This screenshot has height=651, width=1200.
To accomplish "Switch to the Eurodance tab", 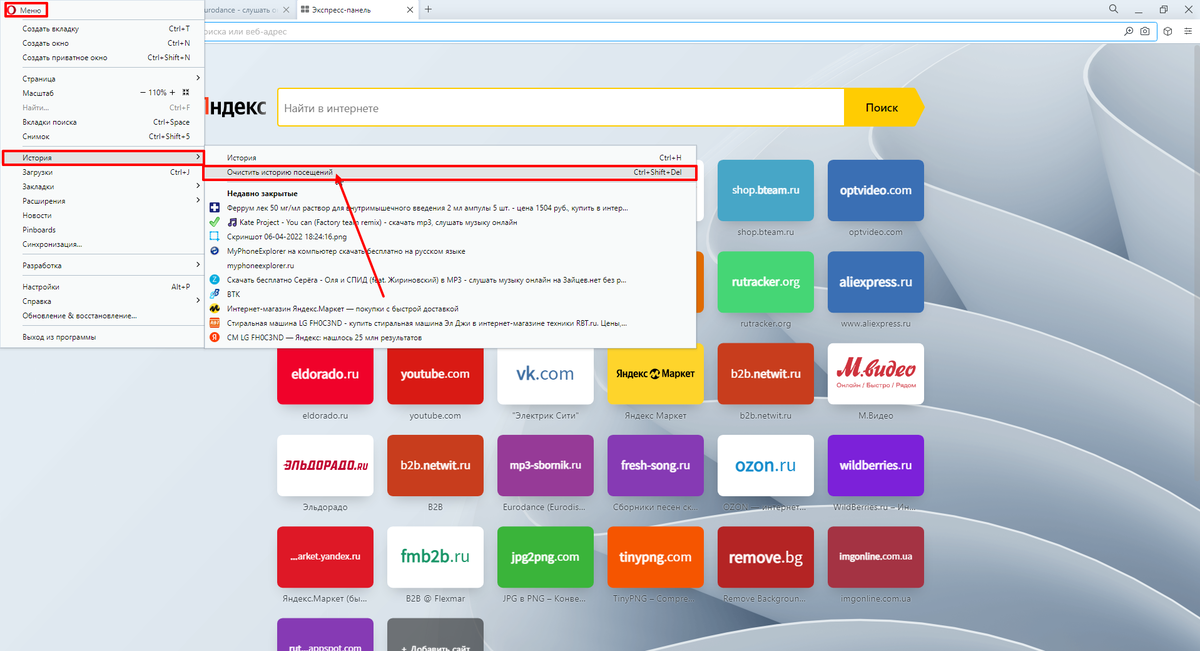I will click(247, 9).
